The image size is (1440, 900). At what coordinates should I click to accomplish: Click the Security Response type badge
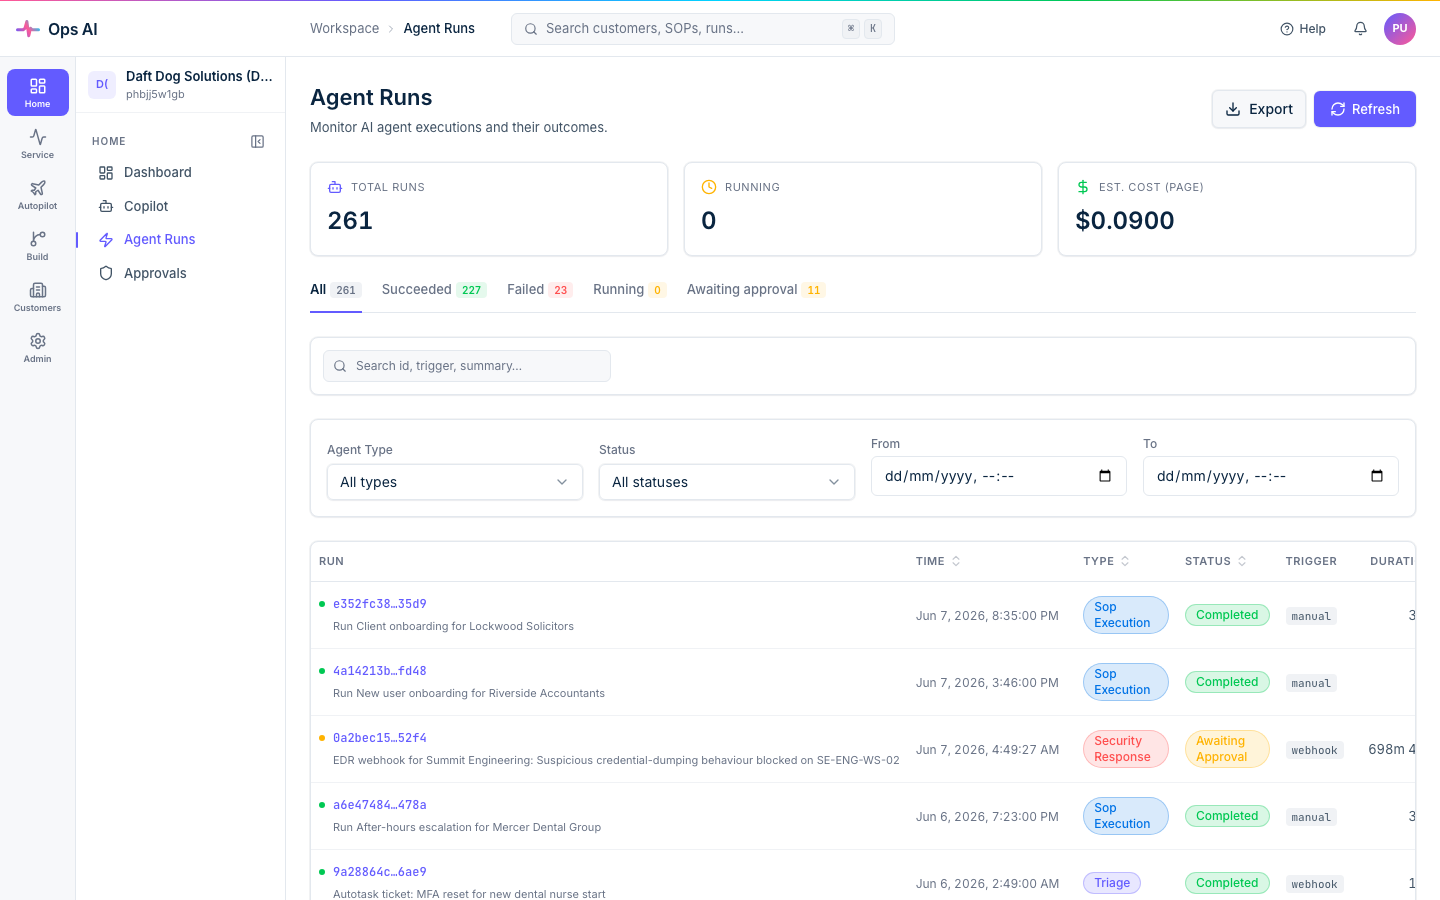(x=1126, y=749)
